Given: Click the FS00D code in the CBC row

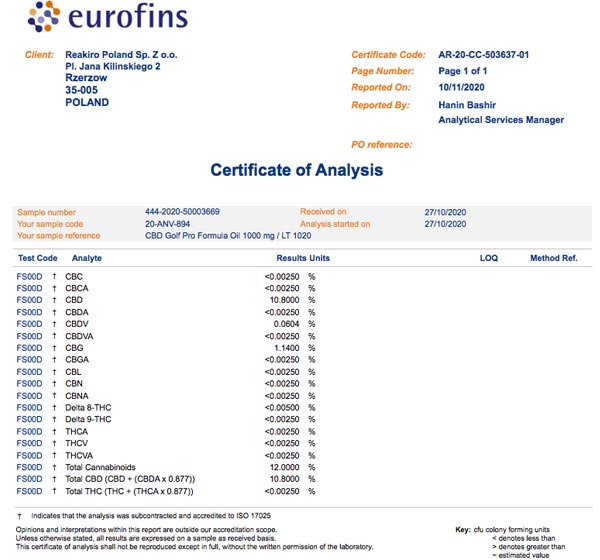Looking at the screenshot, I should click(x=29, y=277).
